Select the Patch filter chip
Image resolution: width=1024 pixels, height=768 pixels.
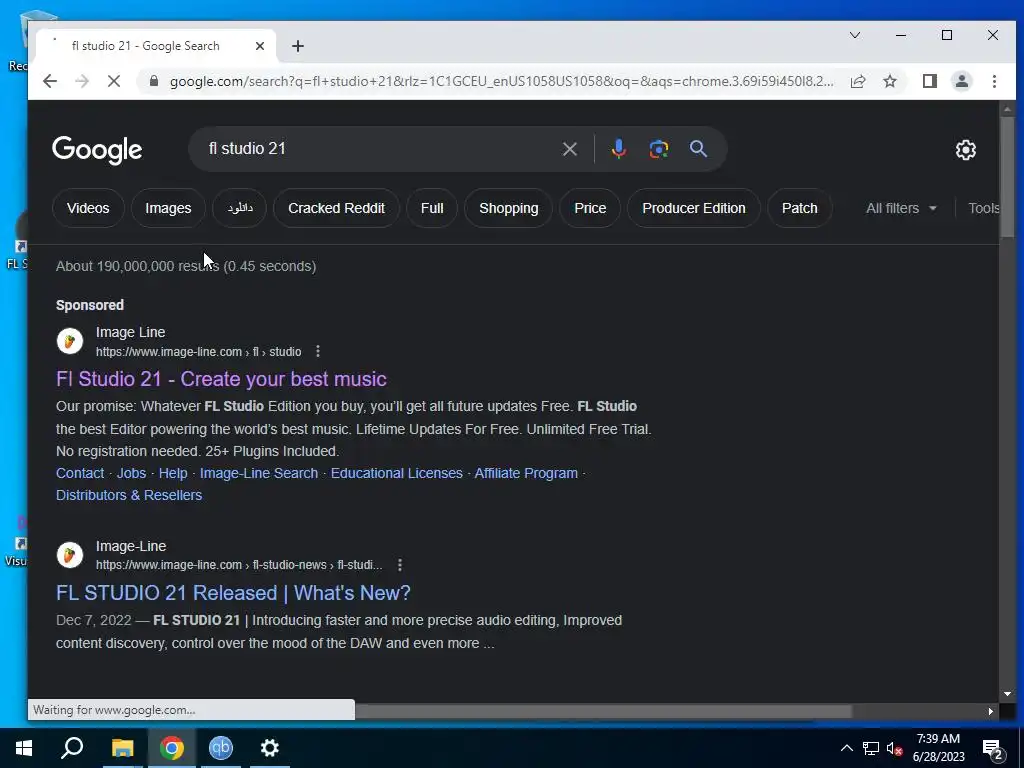click(799, 208)
